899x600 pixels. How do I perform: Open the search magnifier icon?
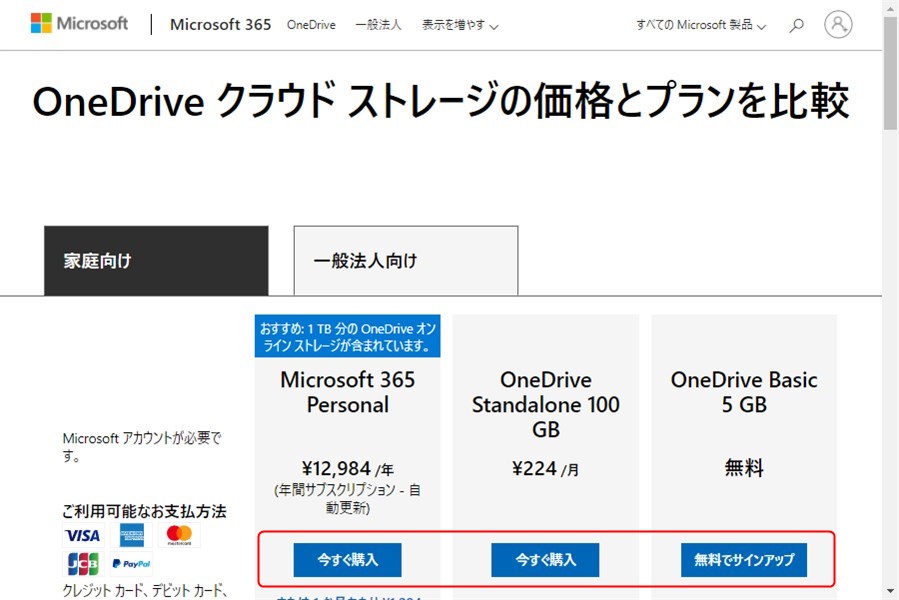click(x=796, y=25)
